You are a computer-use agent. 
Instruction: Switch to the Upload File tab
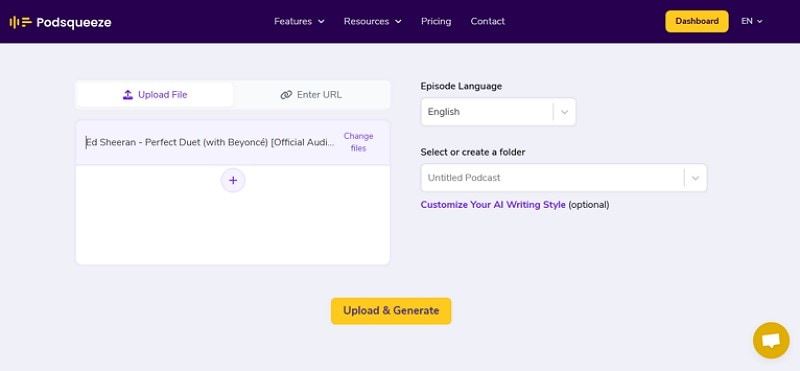pos(155,95)
